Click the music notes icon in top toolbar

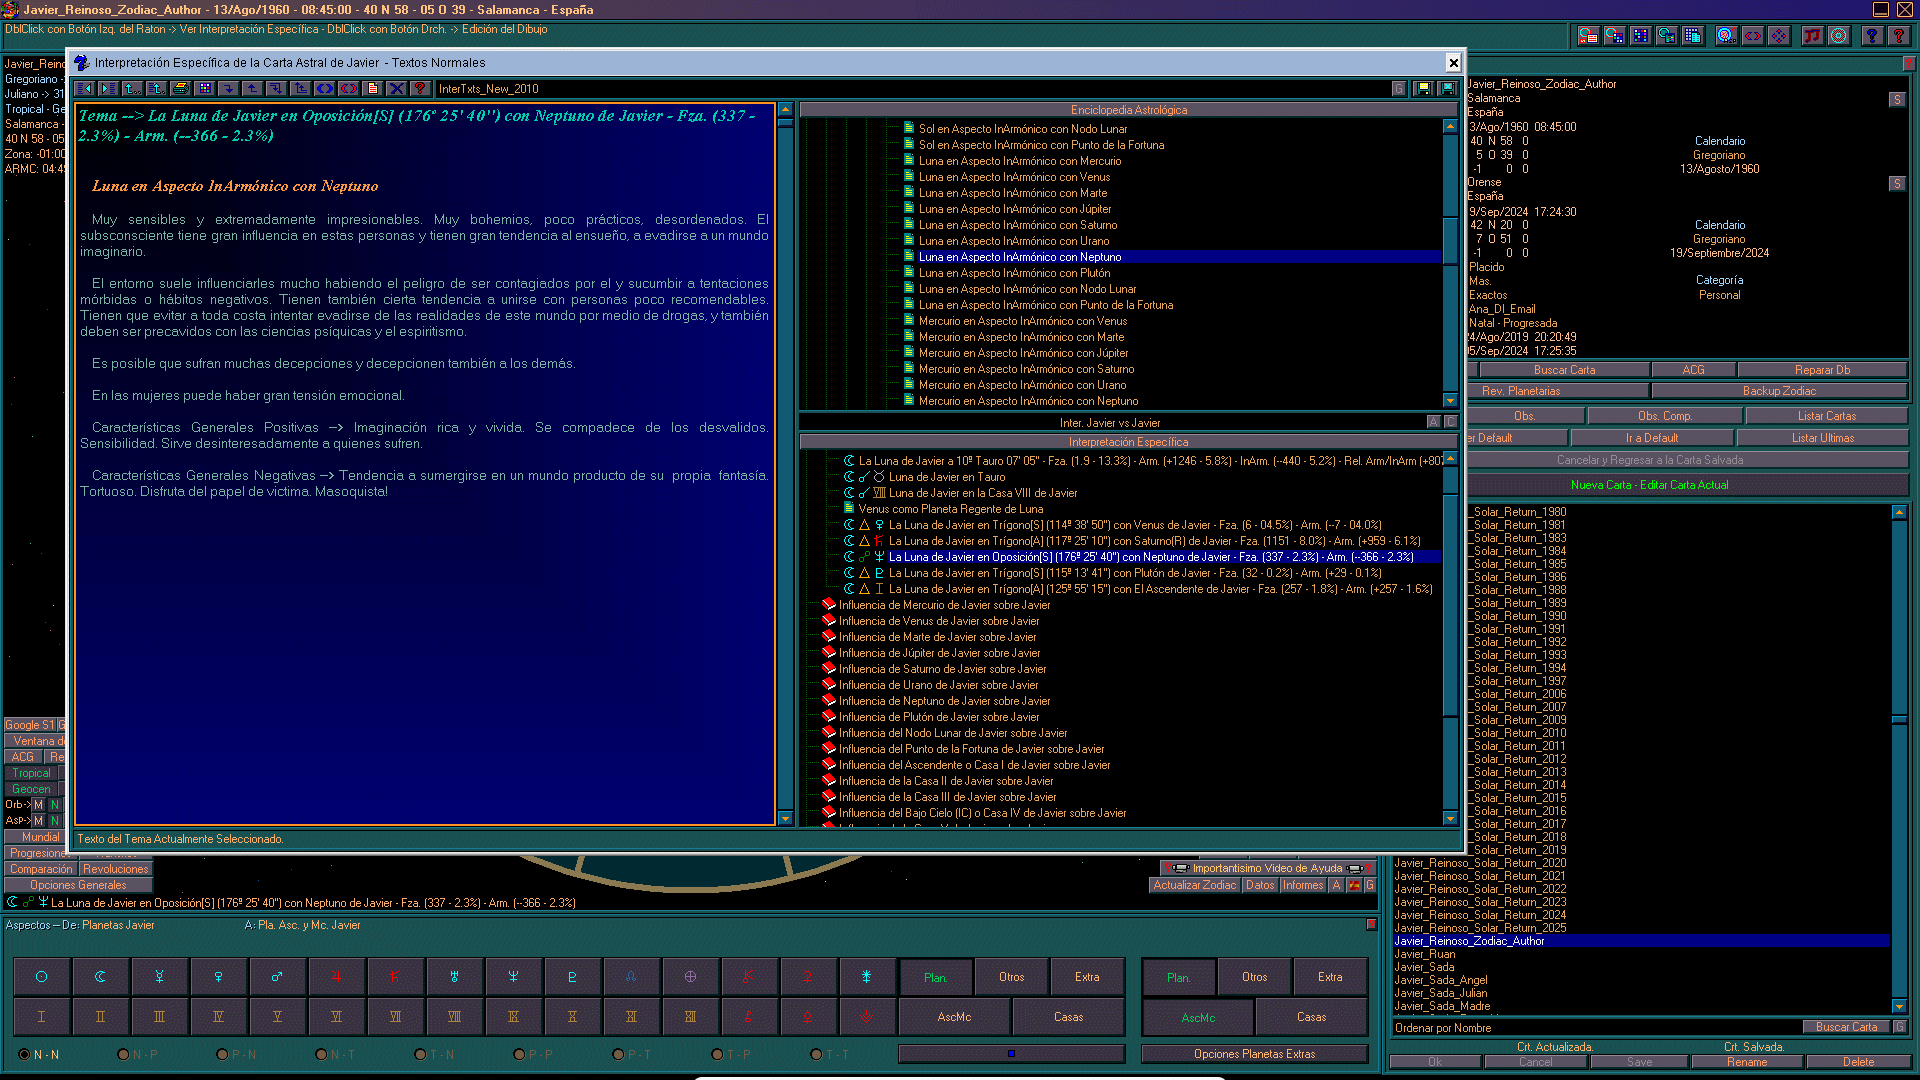coord(1812,36)
